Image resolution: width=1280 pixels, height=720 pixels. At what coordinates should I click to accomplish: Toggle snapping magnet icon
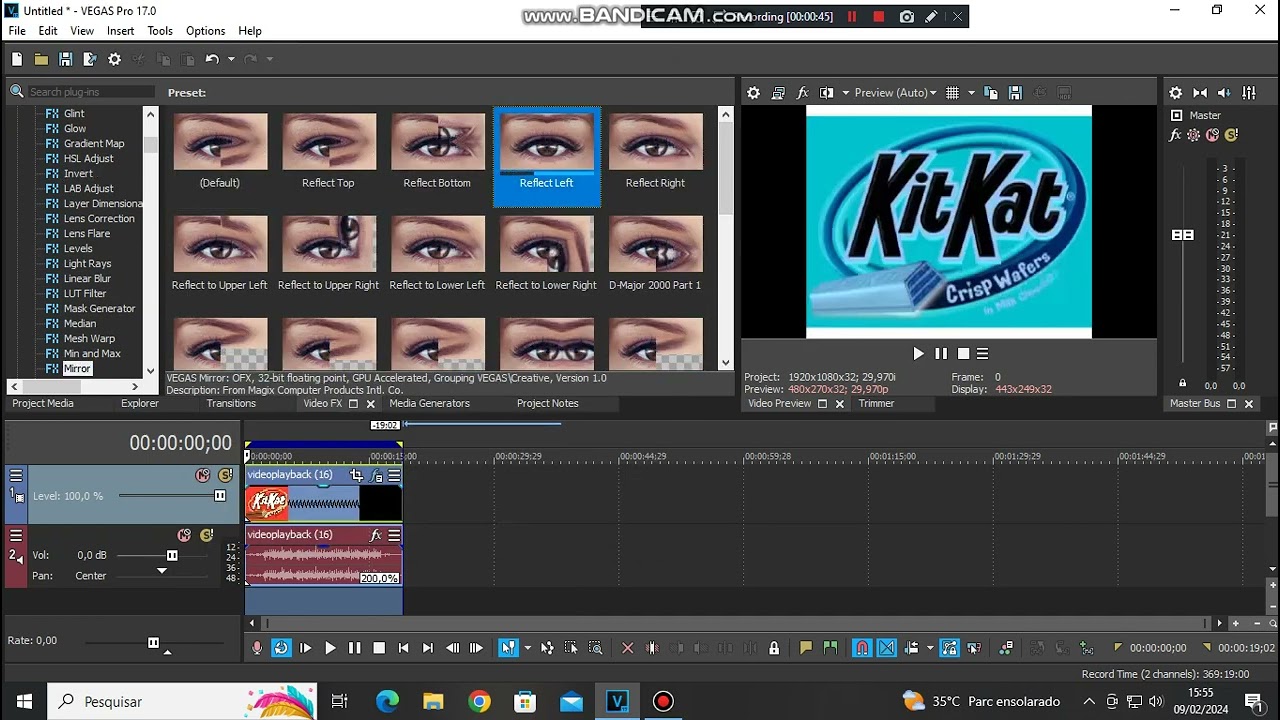pos(862,648)
